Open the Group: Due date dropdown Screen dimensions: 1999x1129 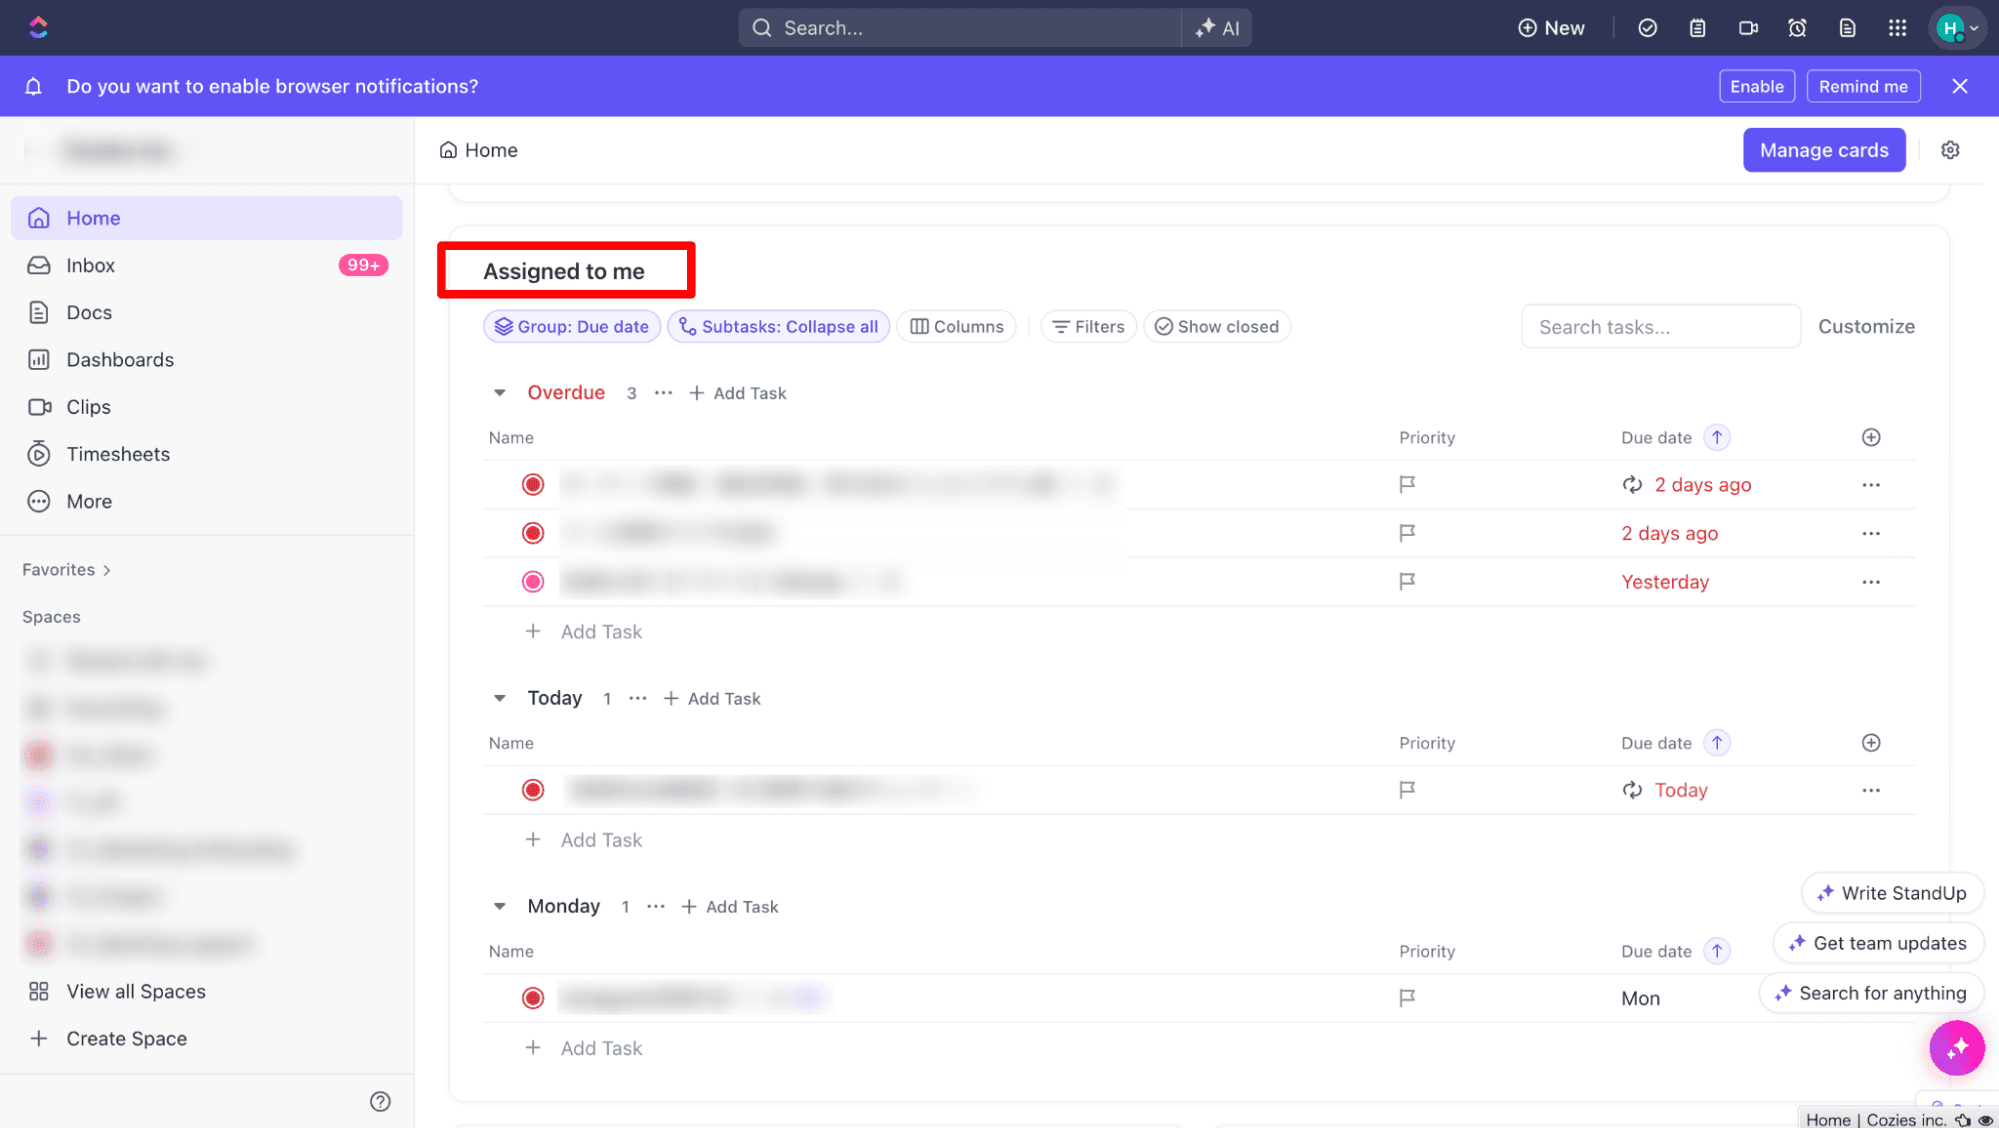[572, 327]
